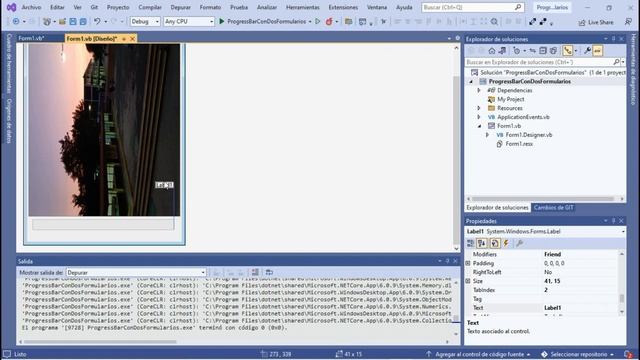The width and height of the screenshot is (640, 360).
Task: Click Clear All icon in Output toolbar
Action: (255, 272)
